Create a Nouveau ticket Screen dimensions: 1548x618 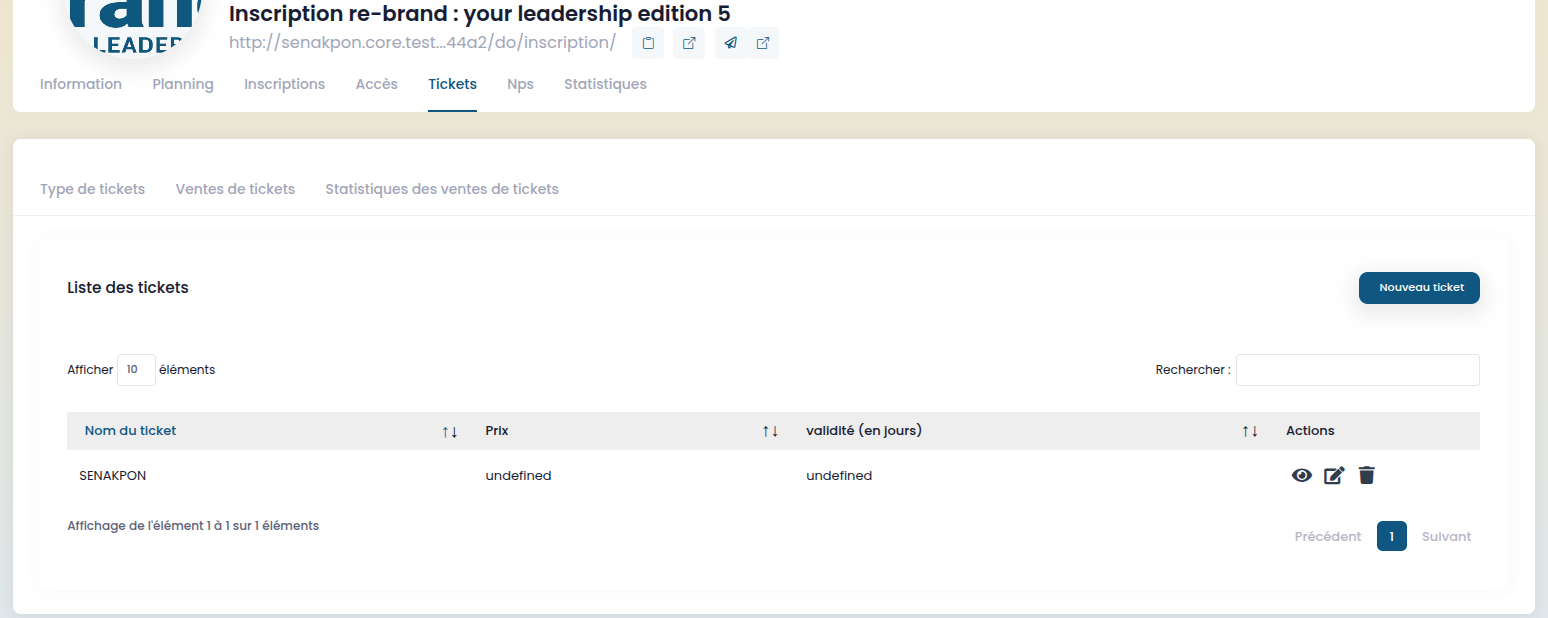1419,288
